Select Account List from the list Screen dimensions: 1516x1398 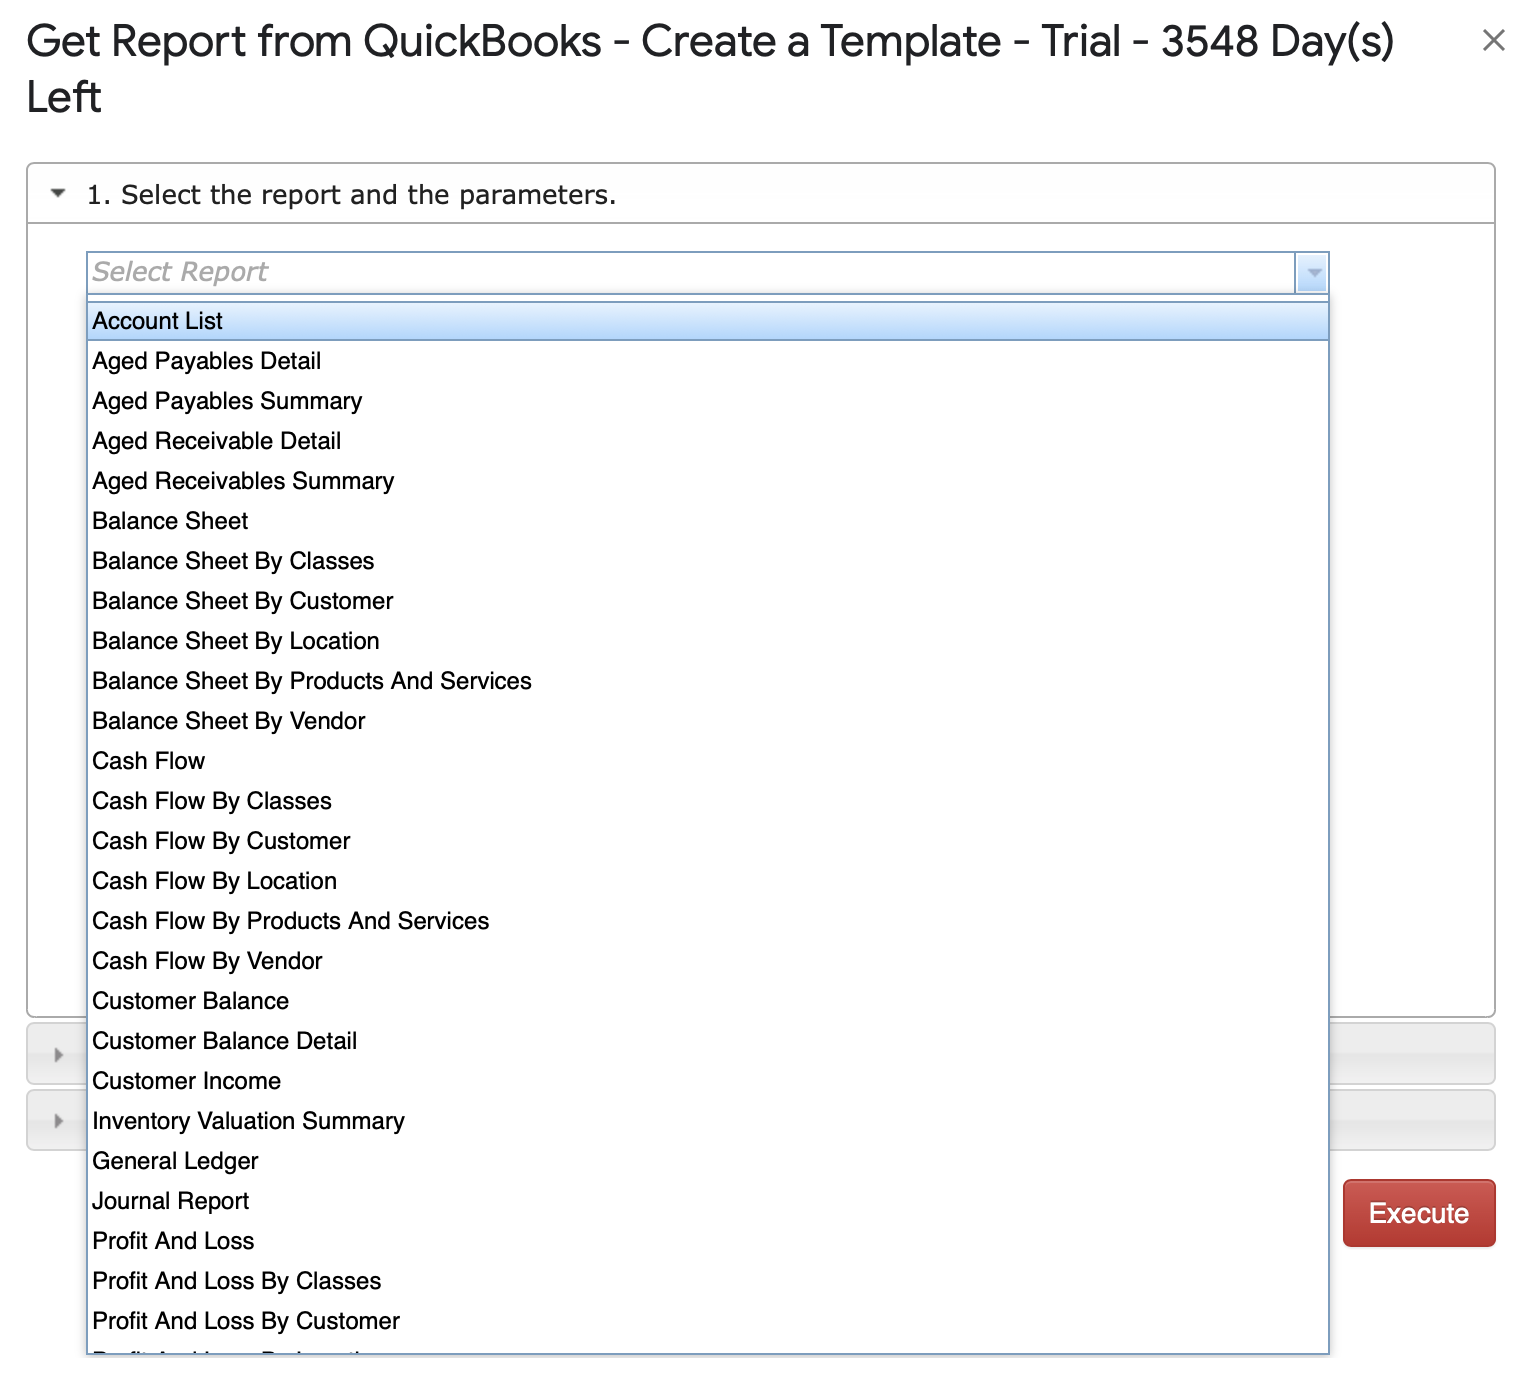tap(158, 321)
